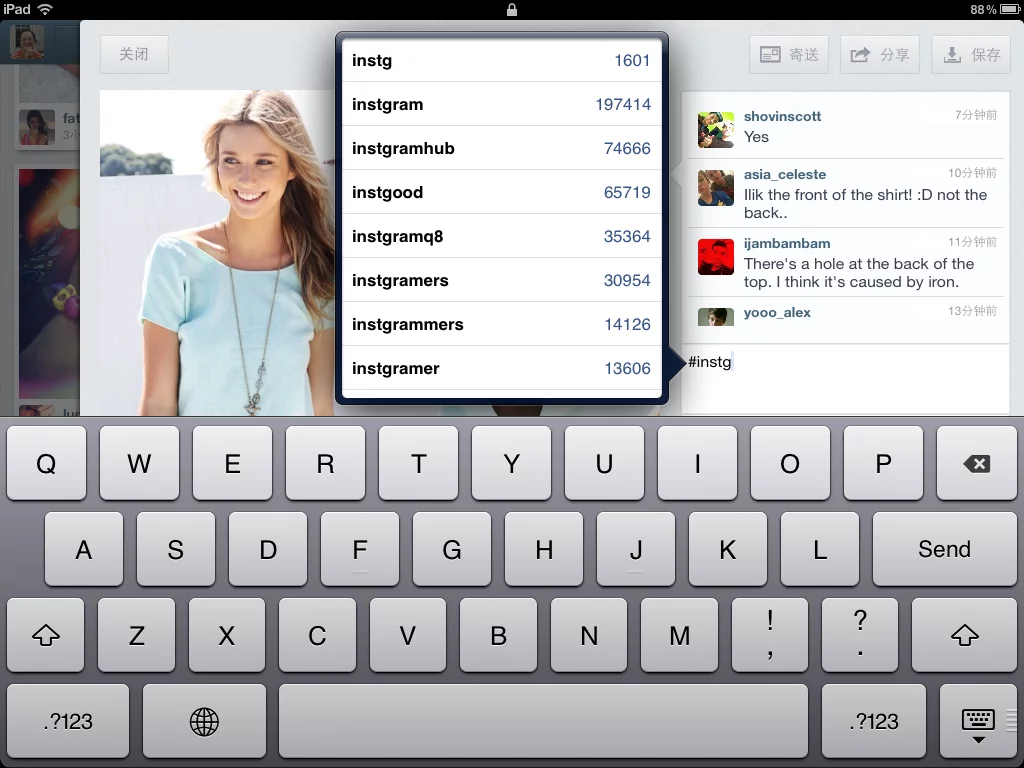This screenshot has height=768, width=1024.
Task: Tap the X key
Action: click(x=227, y=635)
